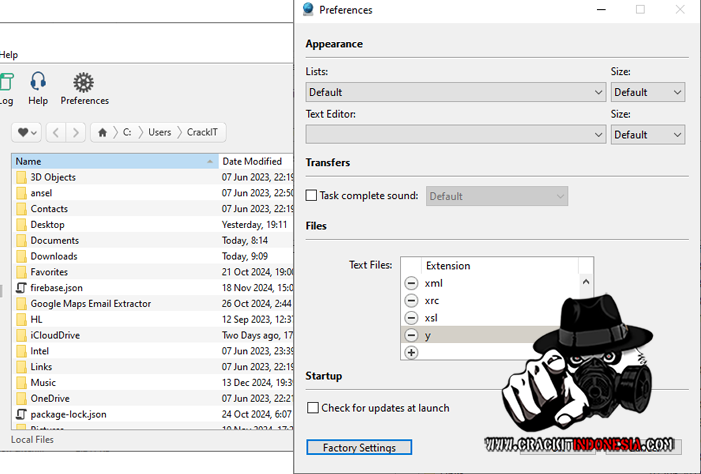The height and width of the screenshot is (474, 701).
Task: Click the Help headset icon
Action: tap(38, 83)
